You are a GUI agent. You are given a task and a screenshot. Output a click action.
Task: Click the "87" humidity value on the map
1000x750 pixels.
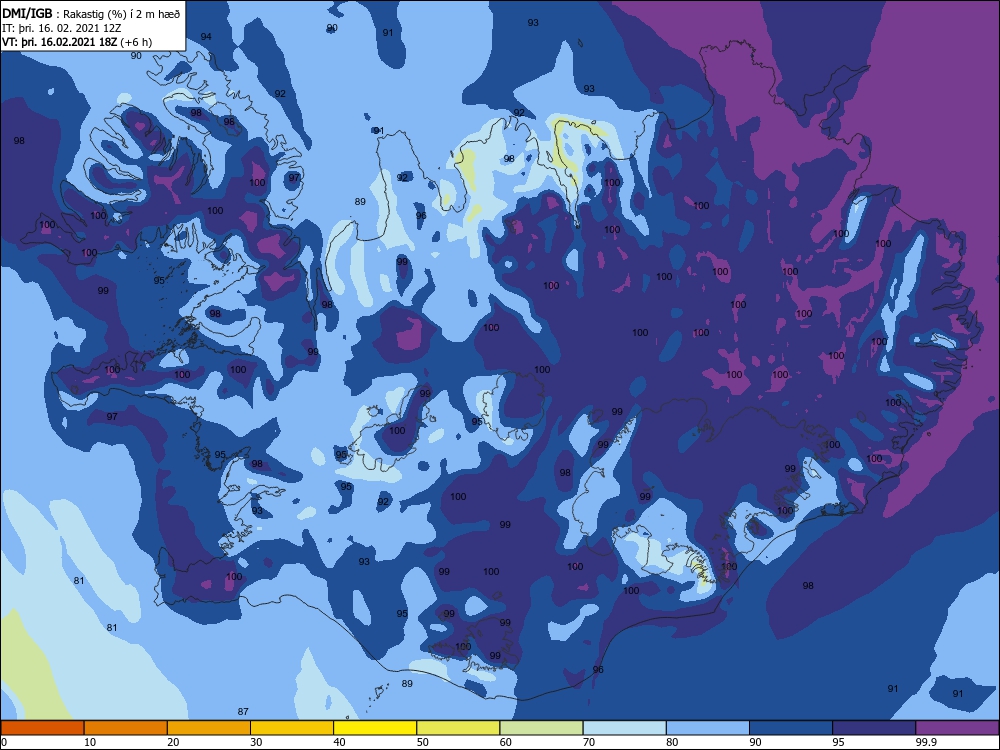pyautogui.click(x=242, y=711)
